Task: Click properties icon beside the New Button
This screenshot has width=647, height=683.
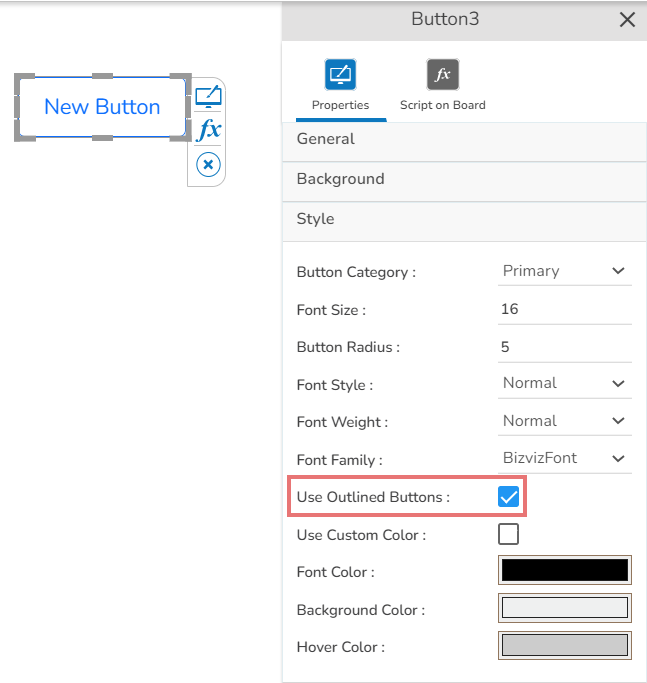Action: pos(208,97)
